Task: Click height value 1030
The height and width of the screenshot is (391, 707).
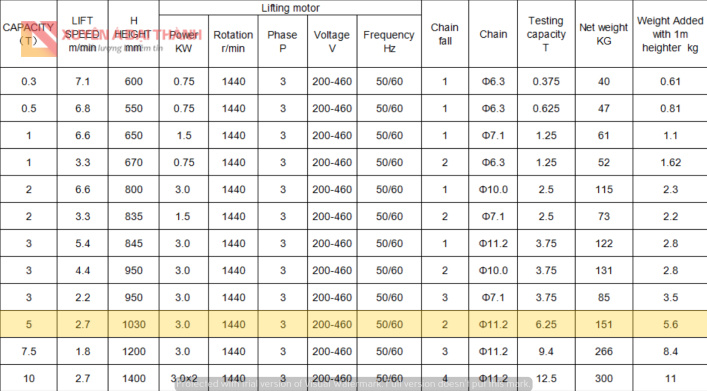Action: (x=134, y=325)
